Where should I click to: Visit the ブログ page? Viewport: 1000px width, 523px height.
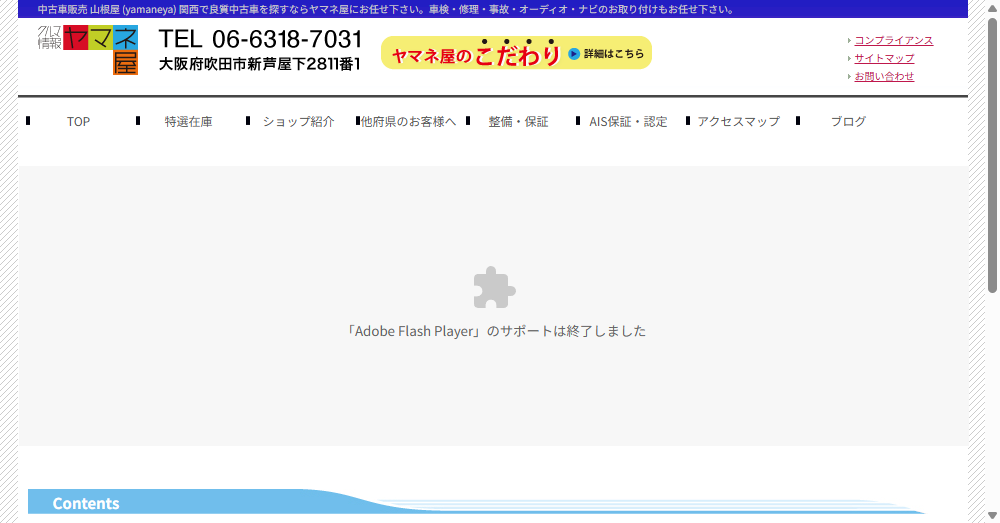[848, 121]
